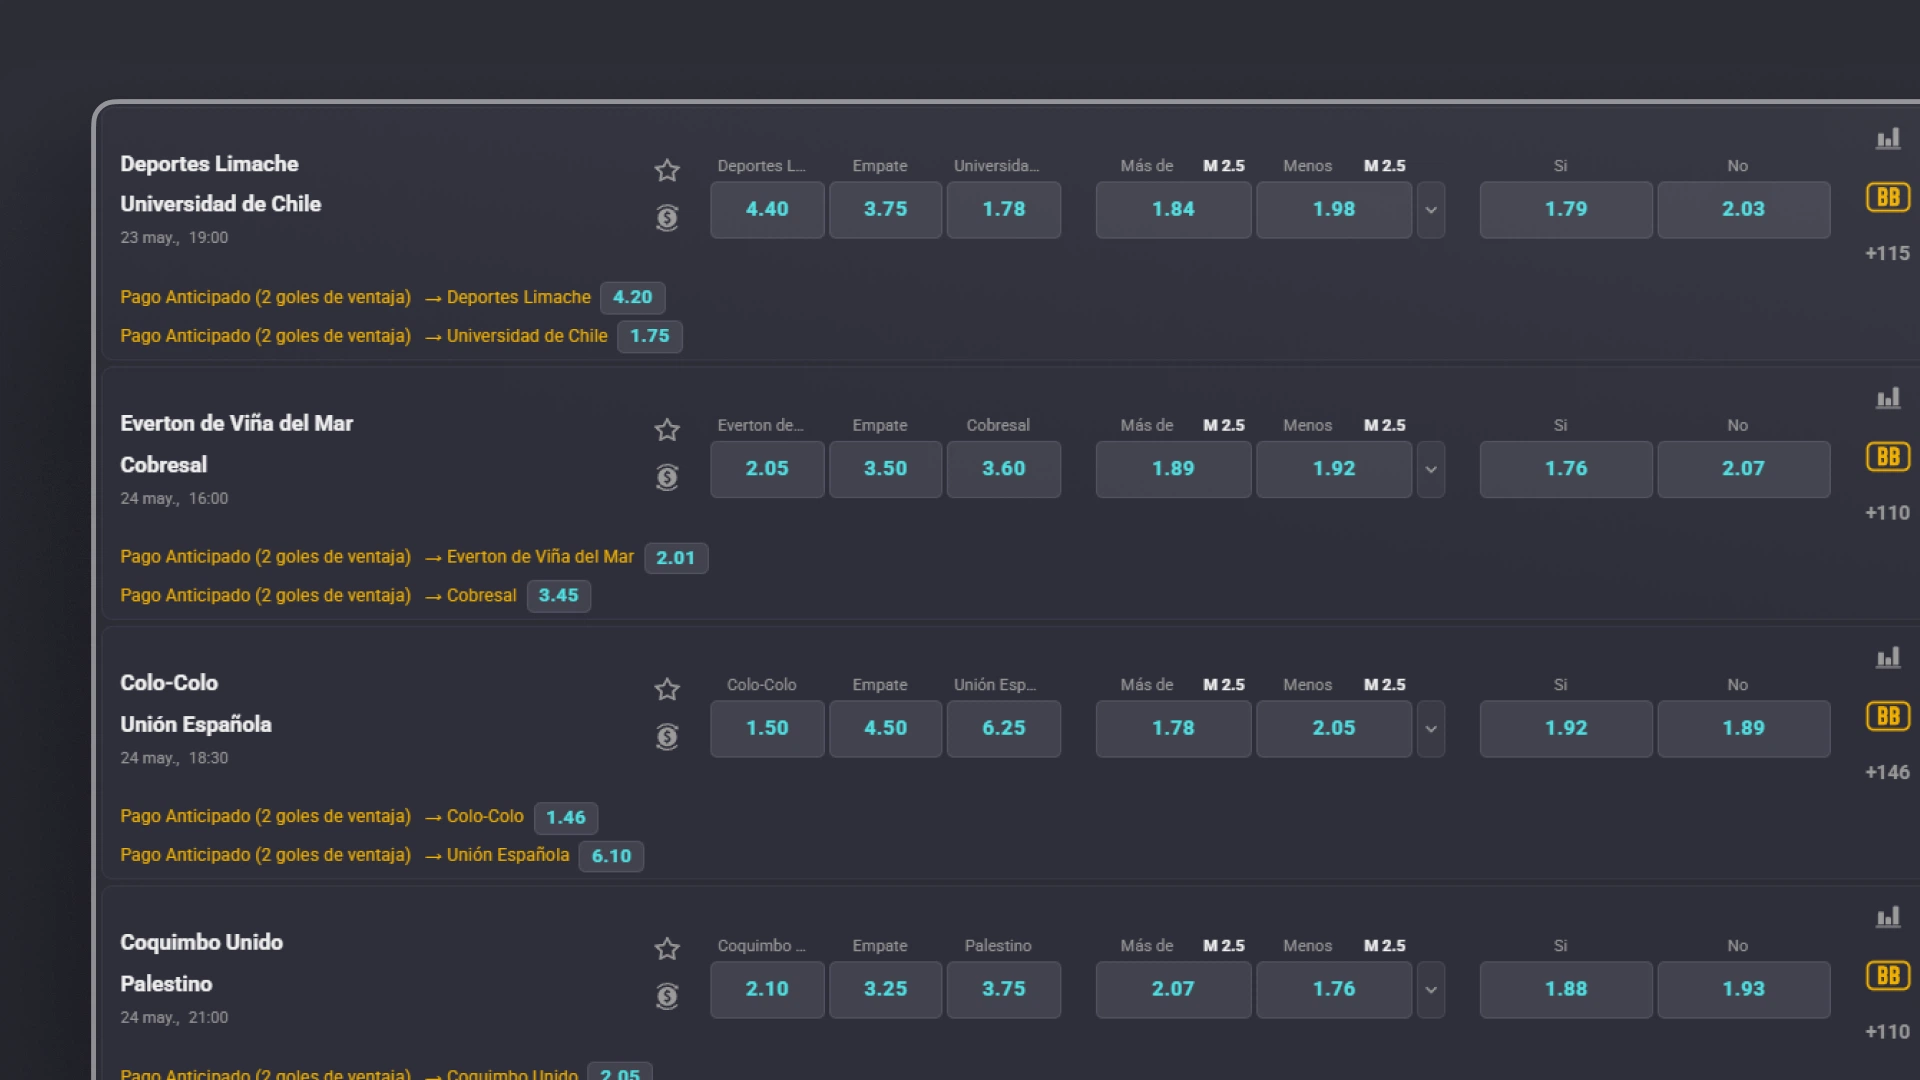Pick Palestino win at 3.75

click(1004, 990)
